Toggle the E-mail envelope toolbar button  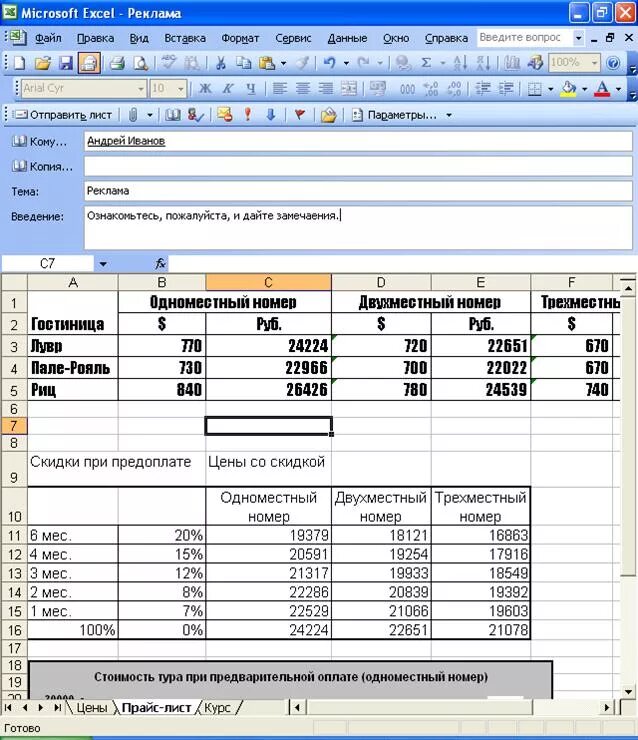(89, 63)
